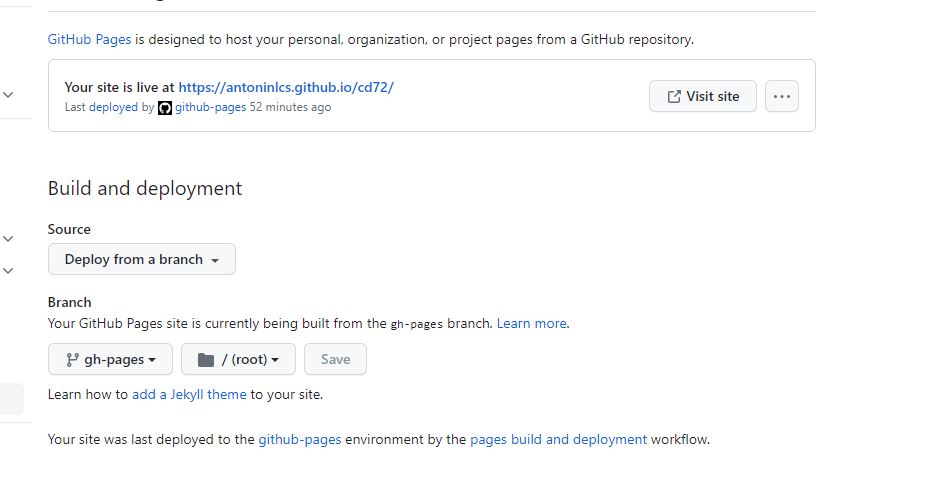Open the antoninlcs.github.io/cd72 site URL
This screenshot has height=481, width=943.
tap(286, 87)
